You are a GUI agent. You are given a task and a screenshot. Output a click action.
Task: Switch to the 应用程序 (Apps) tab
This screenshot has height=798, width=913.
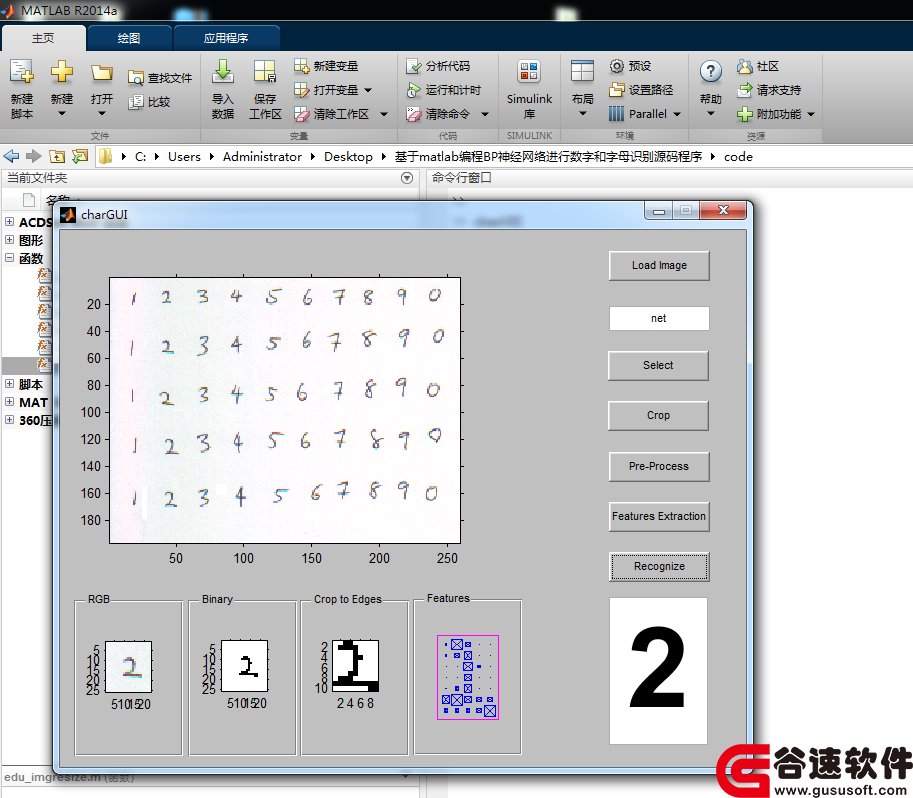coord(226,38)
